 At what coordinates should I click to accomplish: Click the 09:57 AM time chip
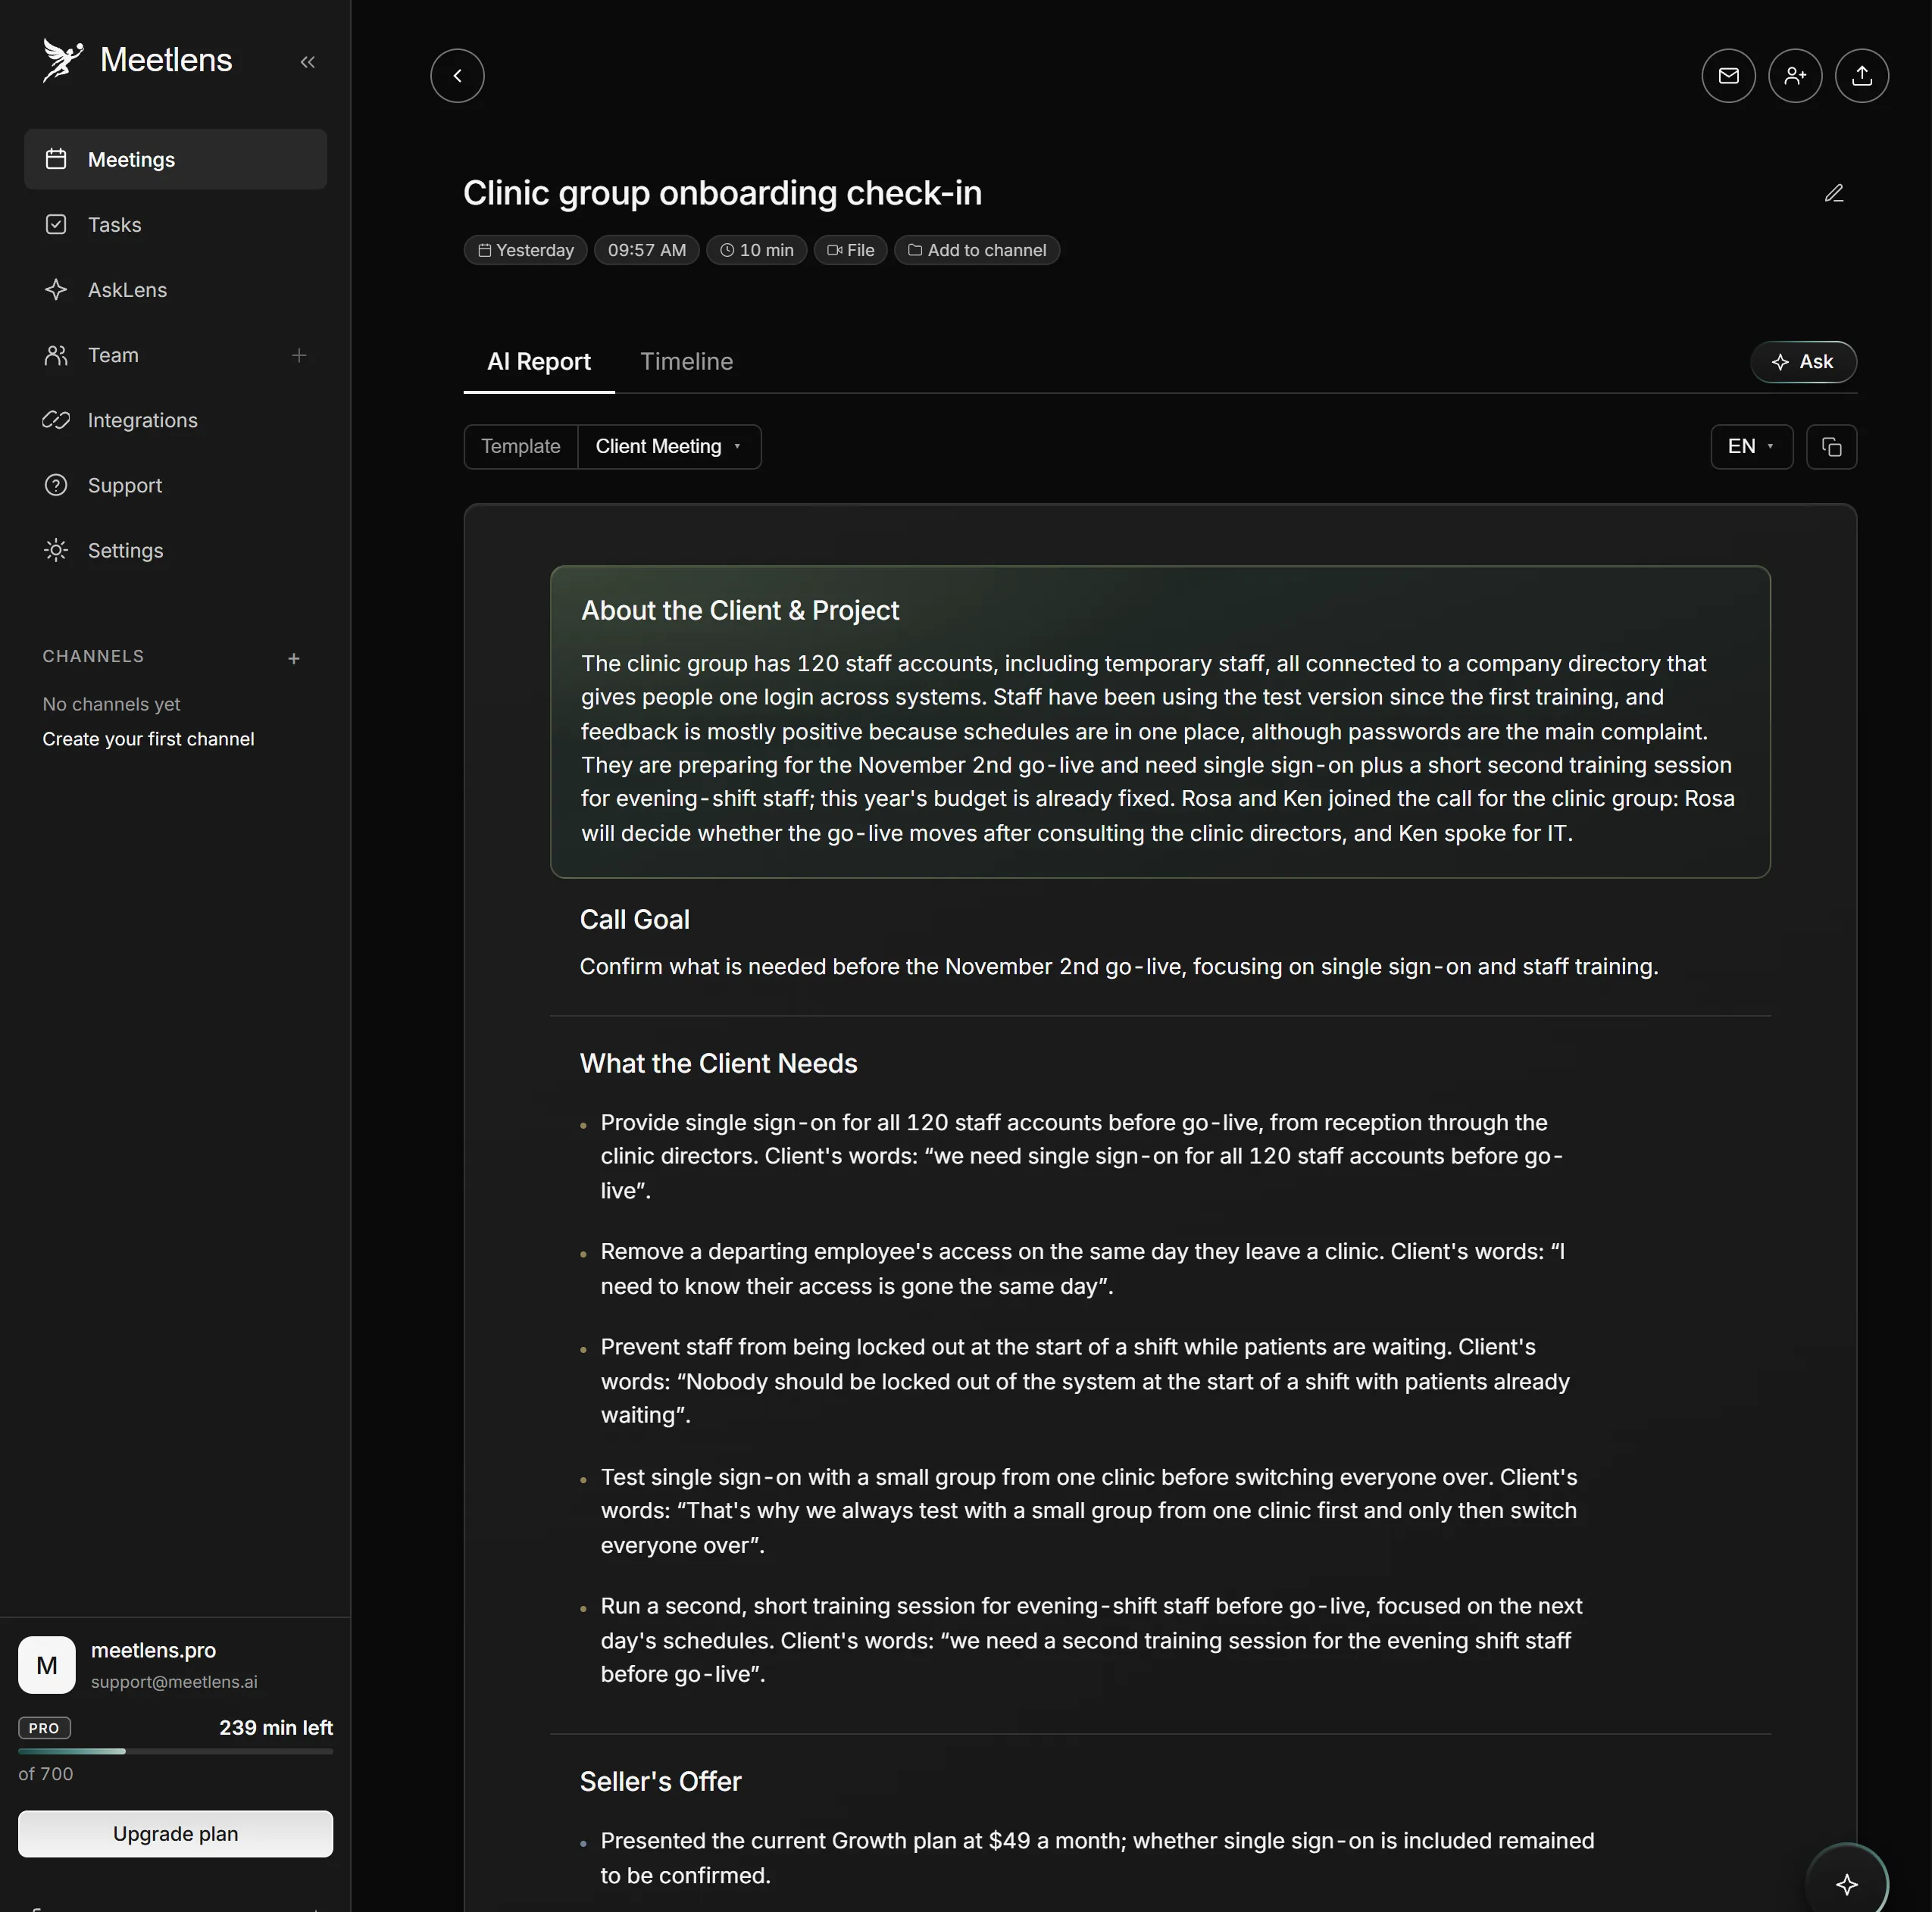coord(647,250)
